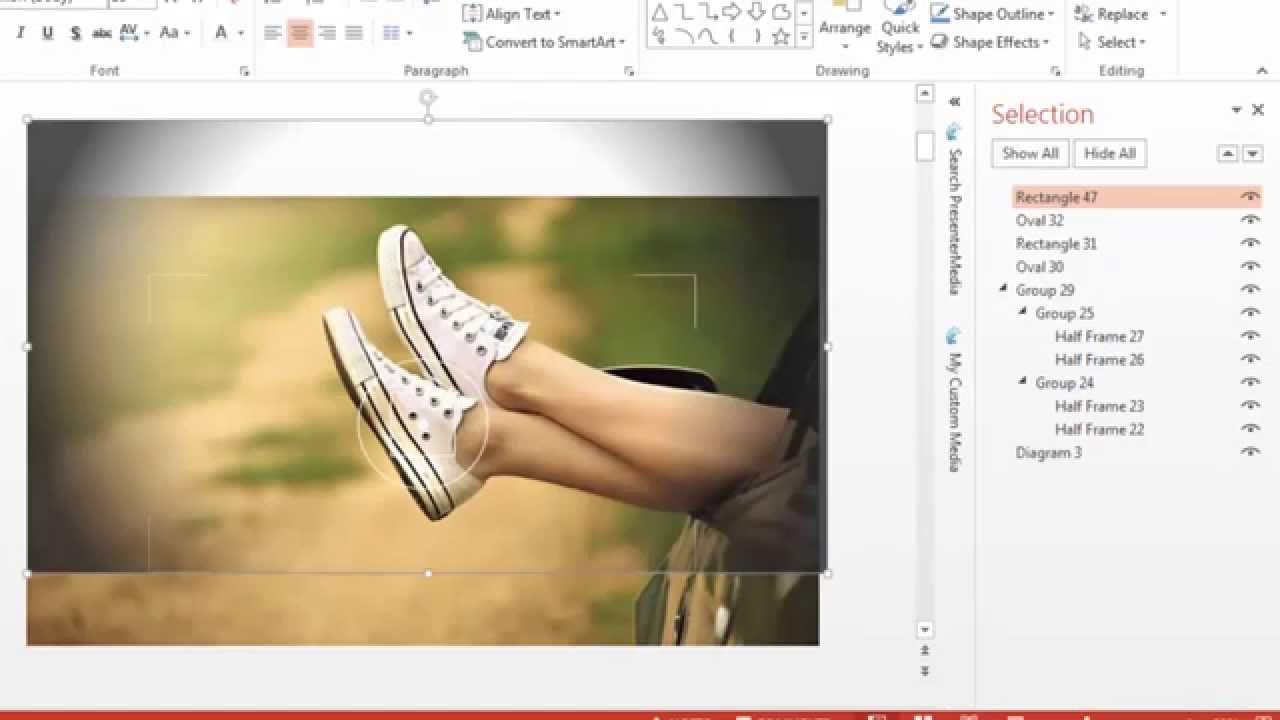
Task: Open character spacing AV options
Action: (133, 33)
